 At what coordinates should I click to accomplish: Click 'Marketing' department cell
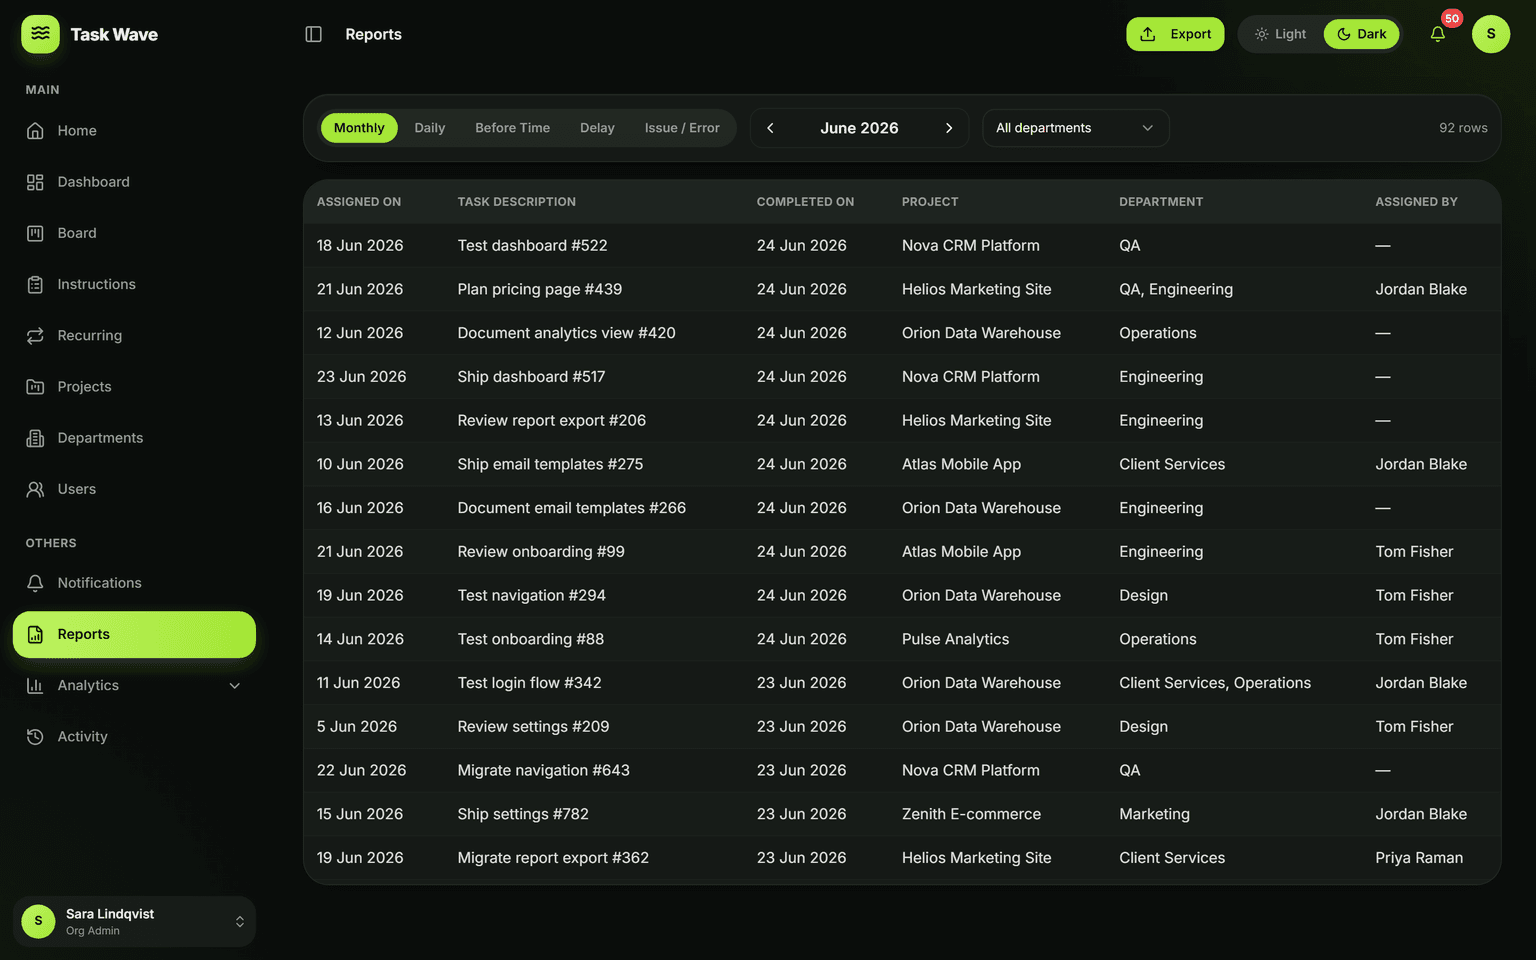[x=1154, y=814]
